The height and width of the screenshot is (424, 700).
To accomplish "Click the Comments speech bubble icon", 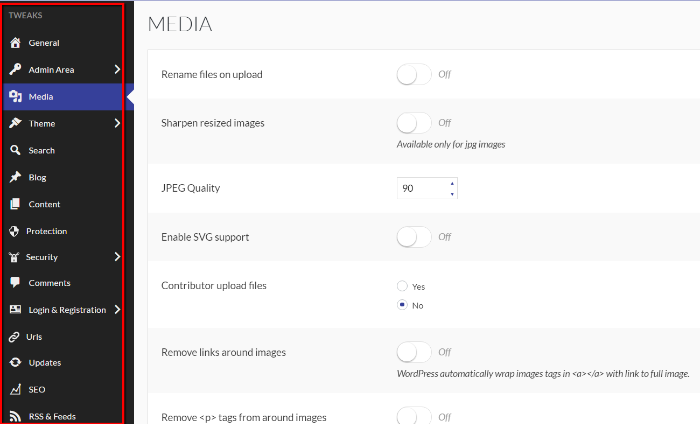I will [15, 283].
